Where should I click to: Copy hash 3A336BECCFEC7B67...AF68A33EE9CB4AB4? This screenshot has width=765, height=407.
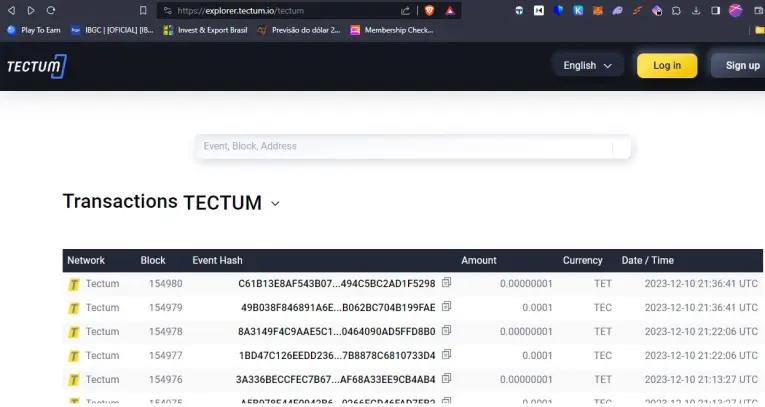[x=446, y=378]
